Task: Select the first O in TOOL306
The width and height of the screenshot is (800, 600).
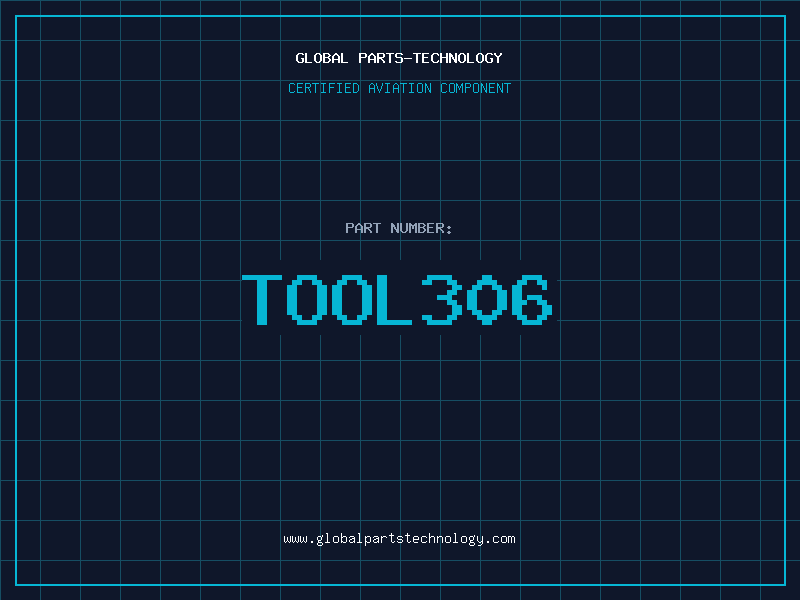Action: point(307,299)
